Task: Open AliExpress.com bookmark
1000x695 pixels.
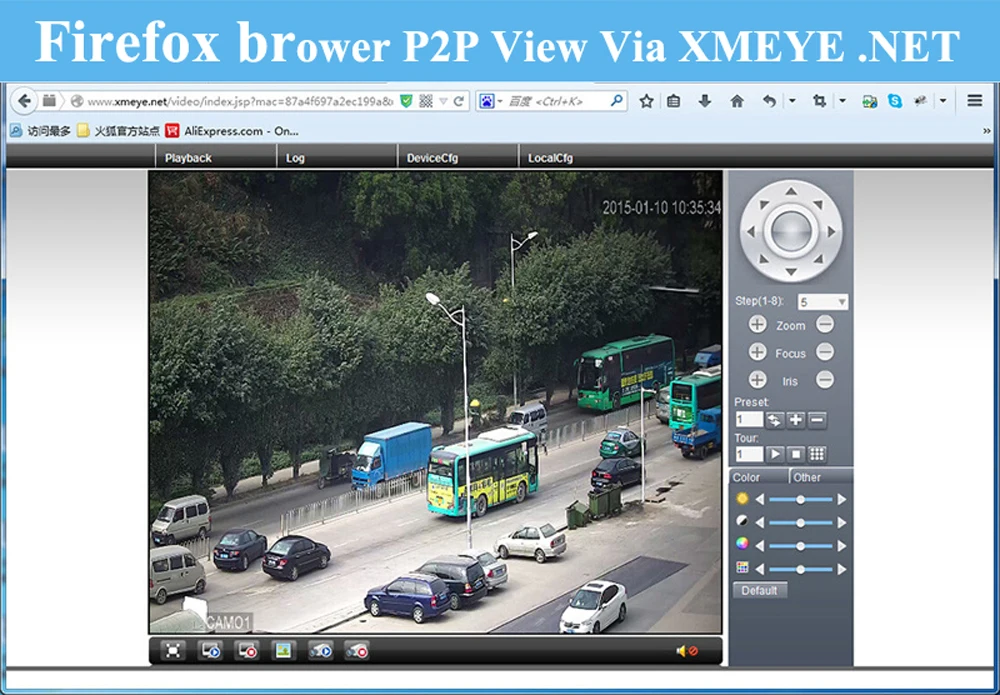Action: pos(232,131)
